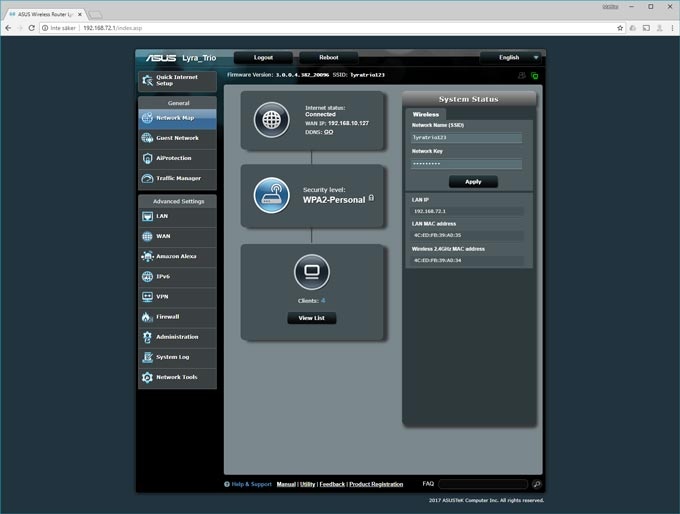
Task: Open Administration in Advanced Settings
Action: tap(177, 337)
